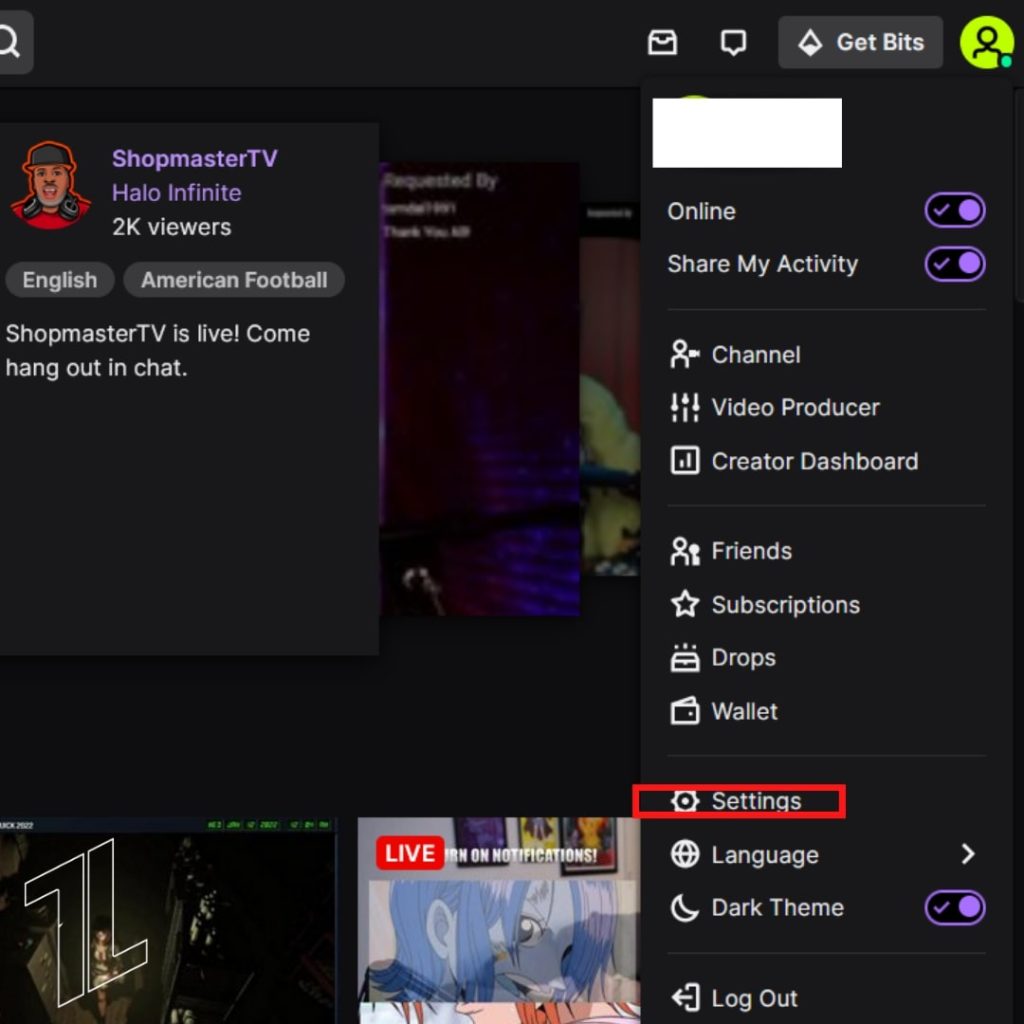The image size is (1024, 1024).
Task: Open the ShopmasterTV channel link
Action: tap(195, 159)
